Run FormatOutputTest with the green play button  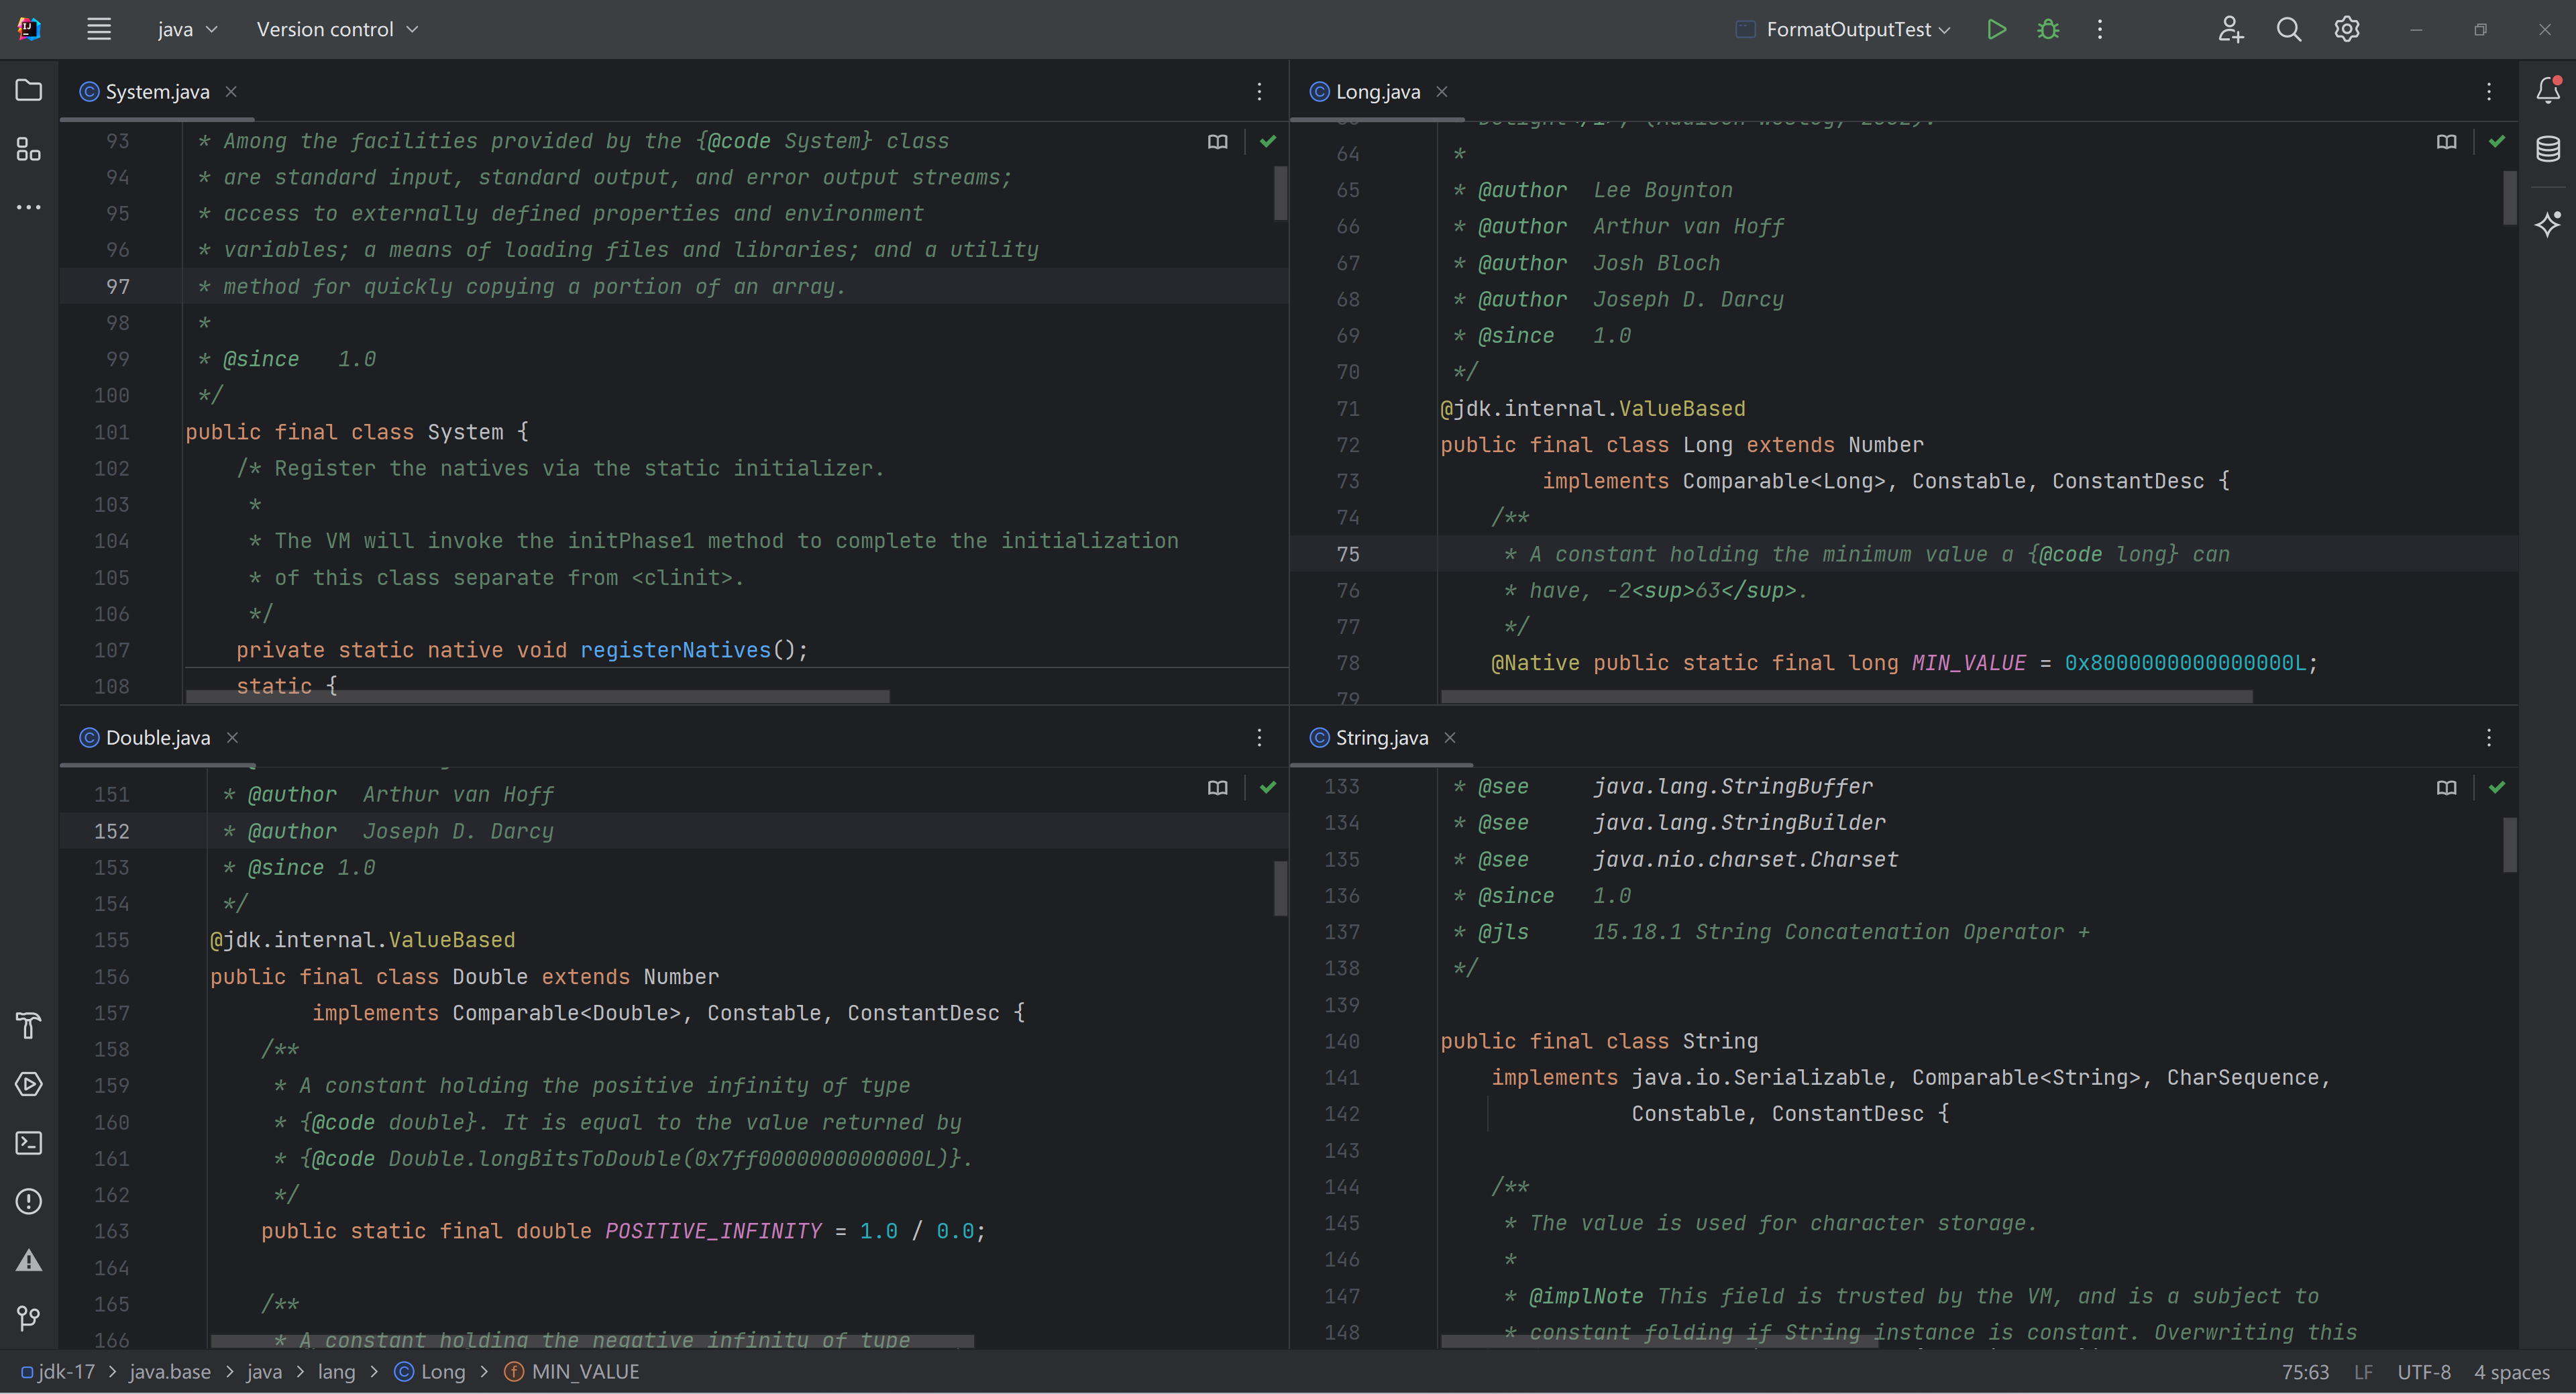[x=1996, y=29]
